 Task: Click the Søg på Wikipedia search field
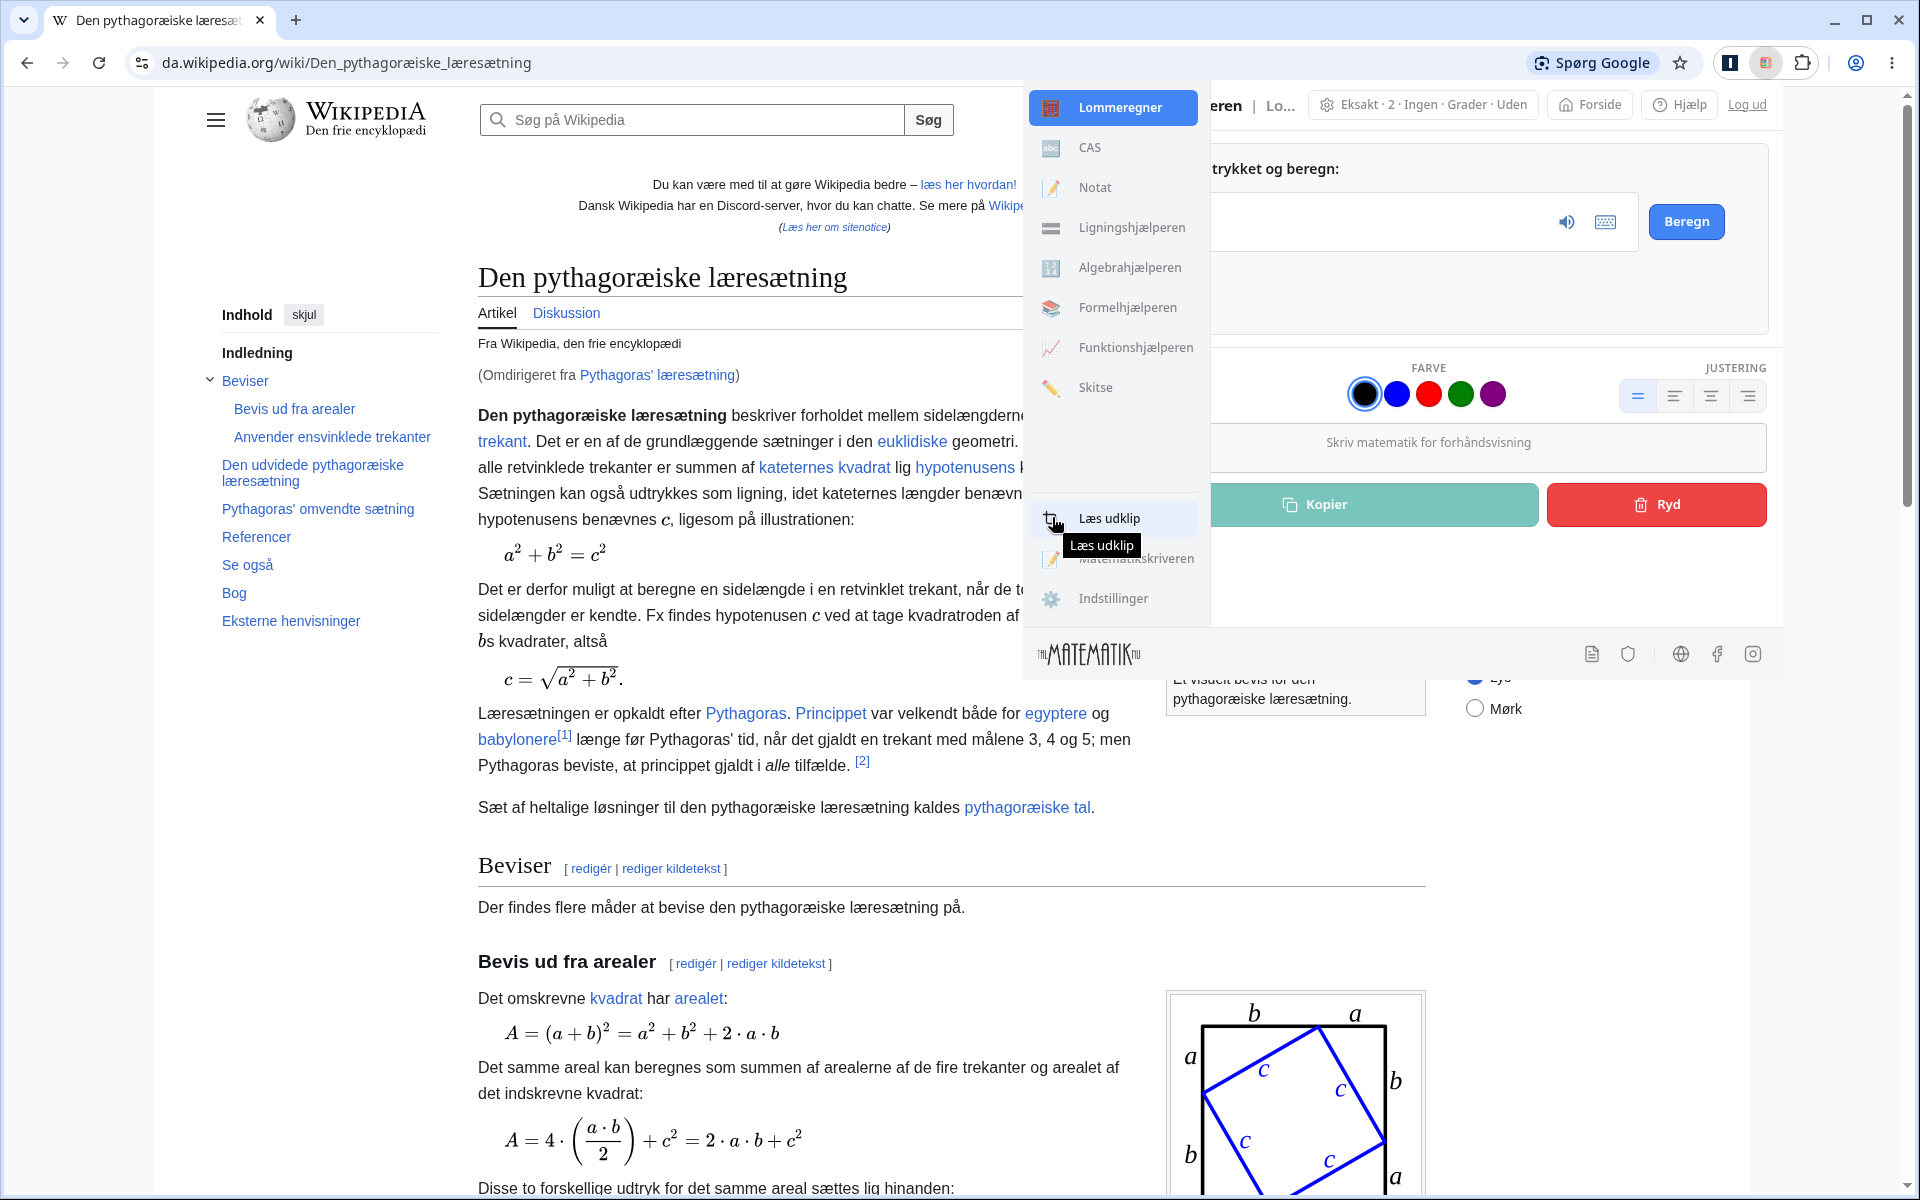[x=692, y=120]
